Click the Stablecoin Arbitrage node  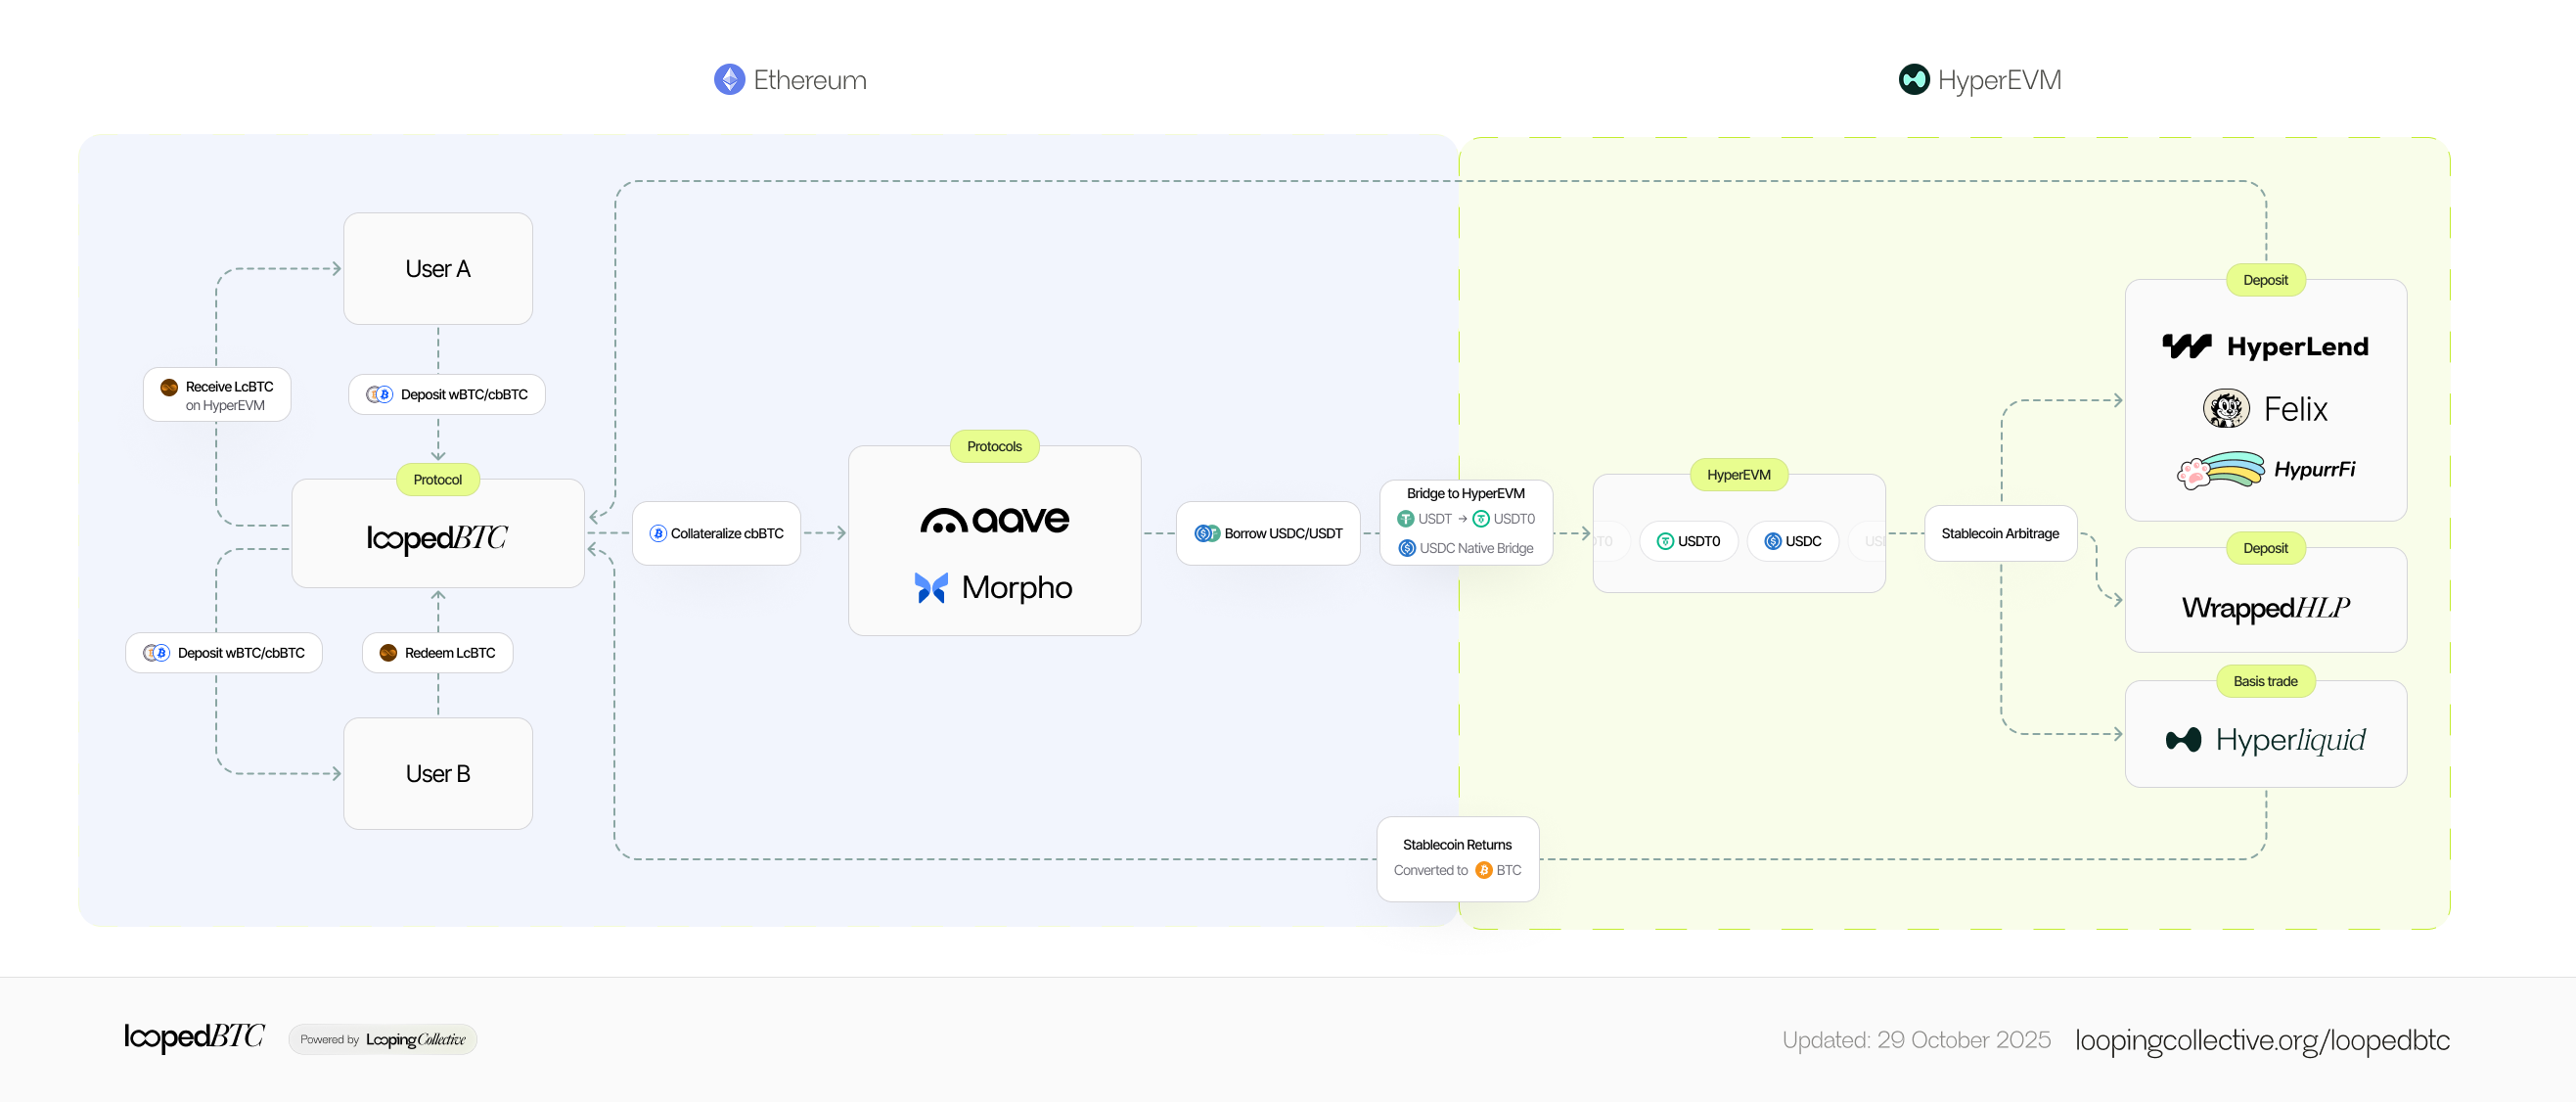2000,534
